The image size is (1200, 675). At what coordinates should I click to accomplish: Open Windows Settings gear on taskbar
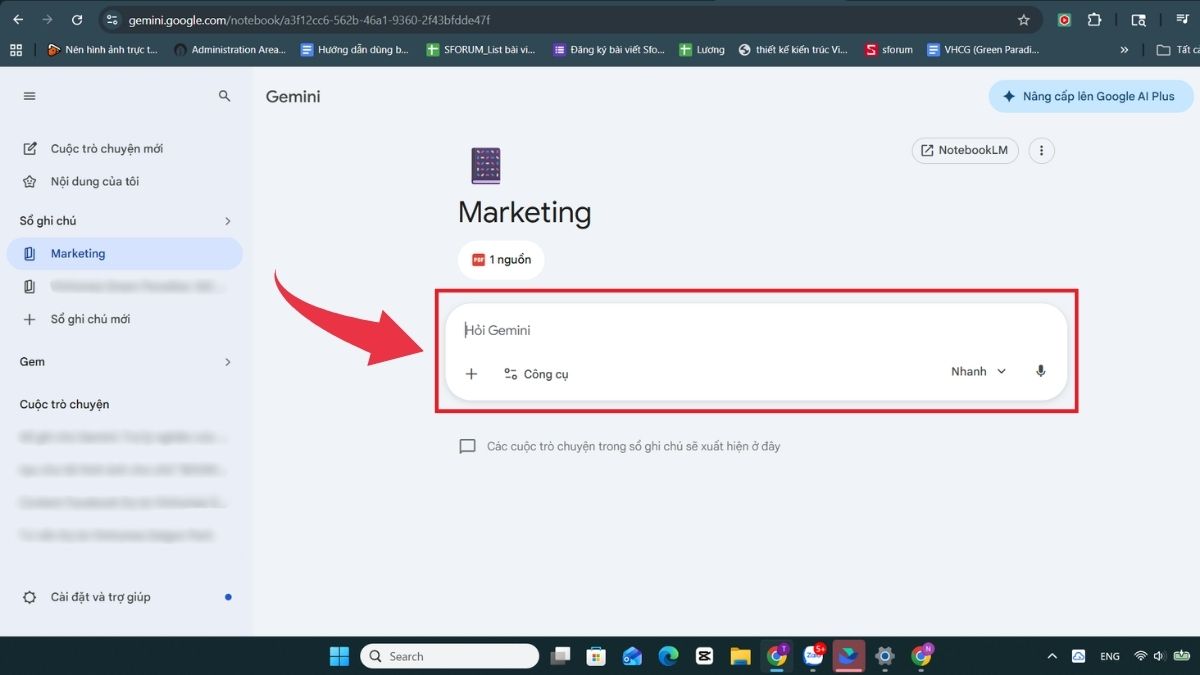click(885, 656)
